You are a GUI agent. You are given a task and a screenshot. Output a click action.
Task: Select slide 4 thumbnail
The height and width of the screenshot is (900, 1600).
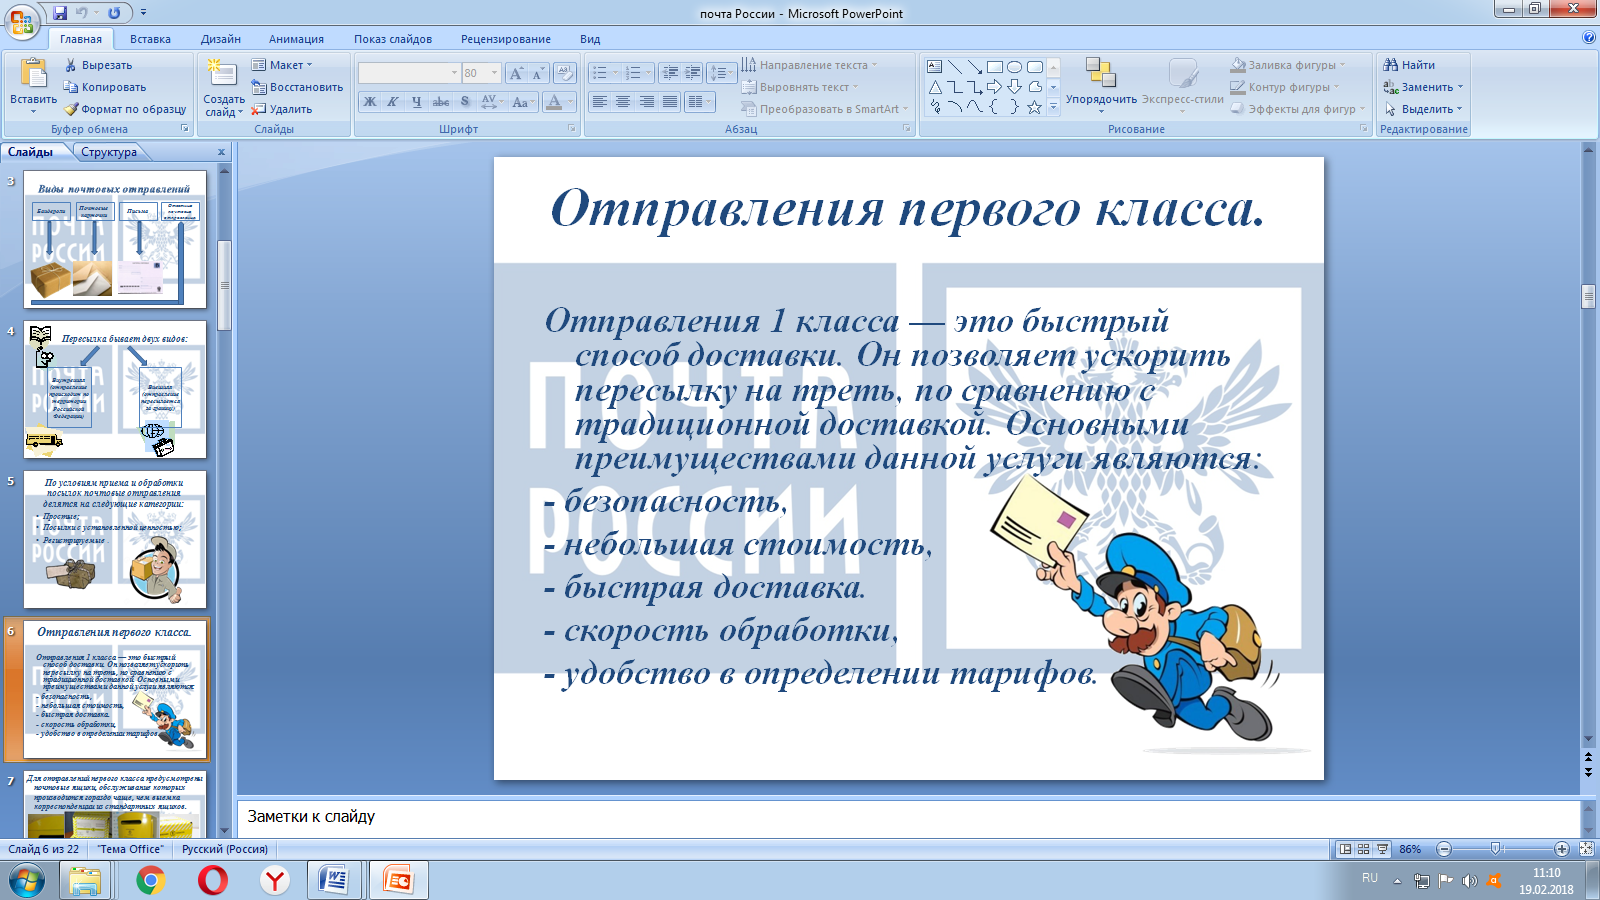115,389
